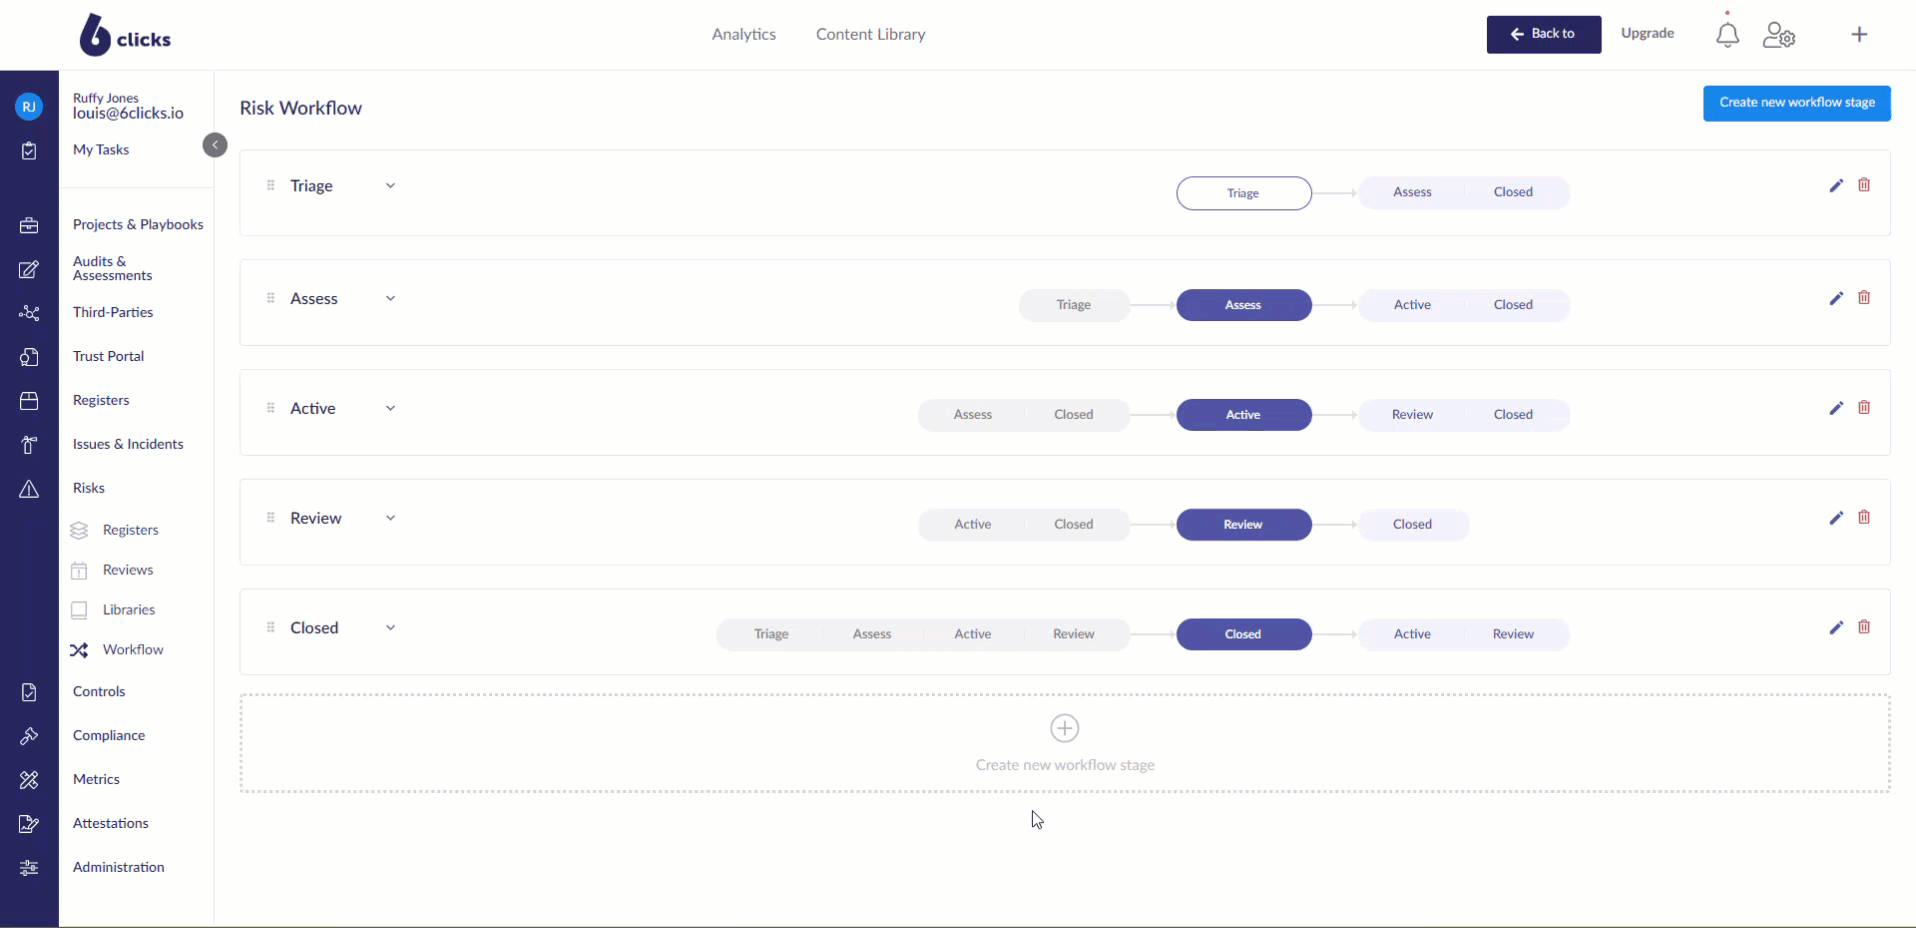Click Audits & Assessments edit icon

pyautogui.click(x=29, y=269)
